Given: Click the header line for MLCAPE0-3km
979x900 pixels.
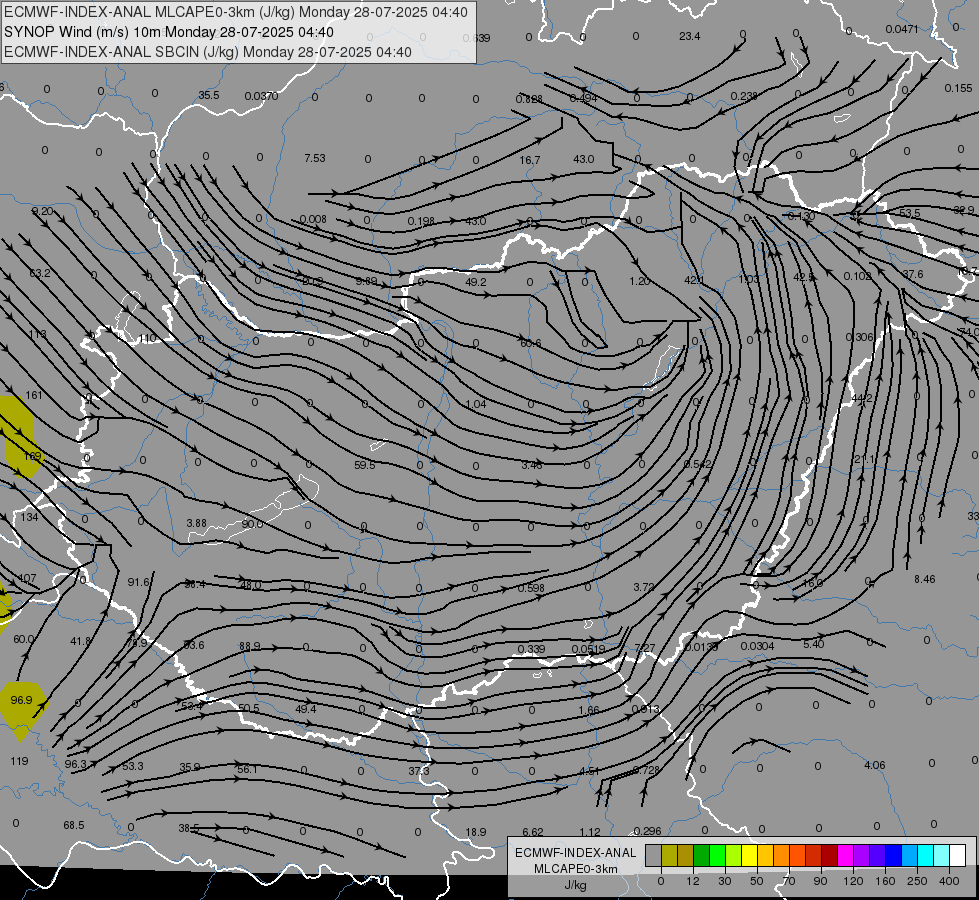Looking at the screenshot, I should pos(235,12).
